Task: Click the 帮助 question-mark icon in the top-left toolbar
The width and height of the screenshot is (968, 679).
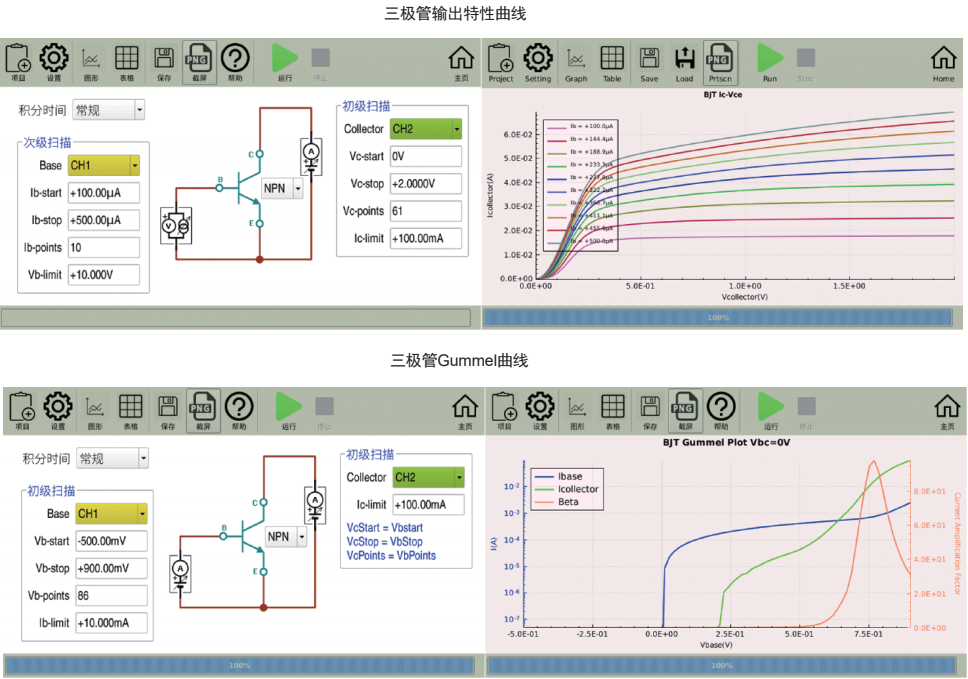Action: [235, 62]
